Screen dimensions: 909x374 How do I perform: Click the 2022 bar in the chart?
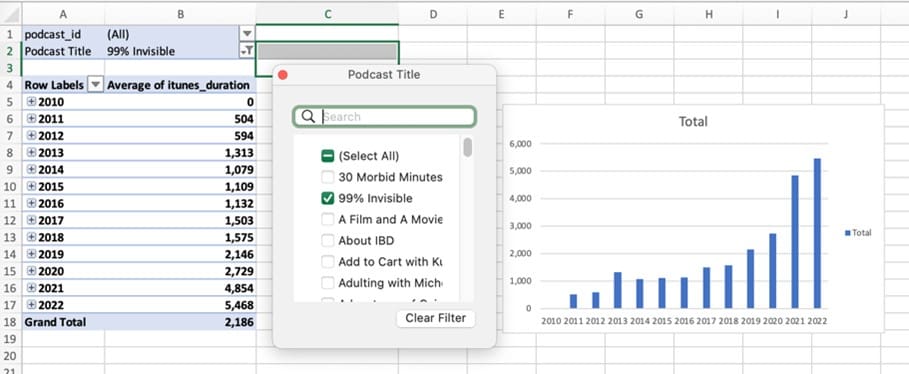click(817, 233)
